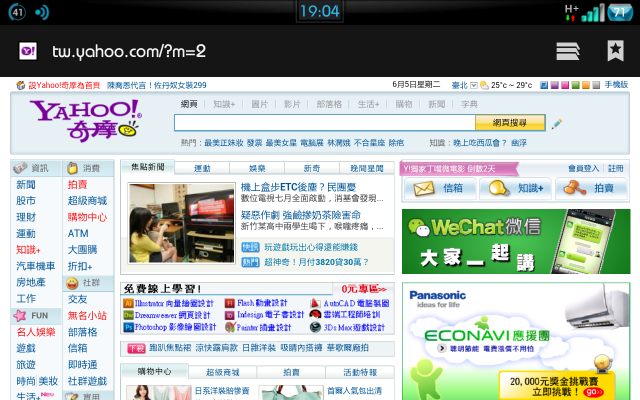The height and width of the screenshot is (400, 640).
Task: Switch to the 運動 news tab
Action: [202, 168]
